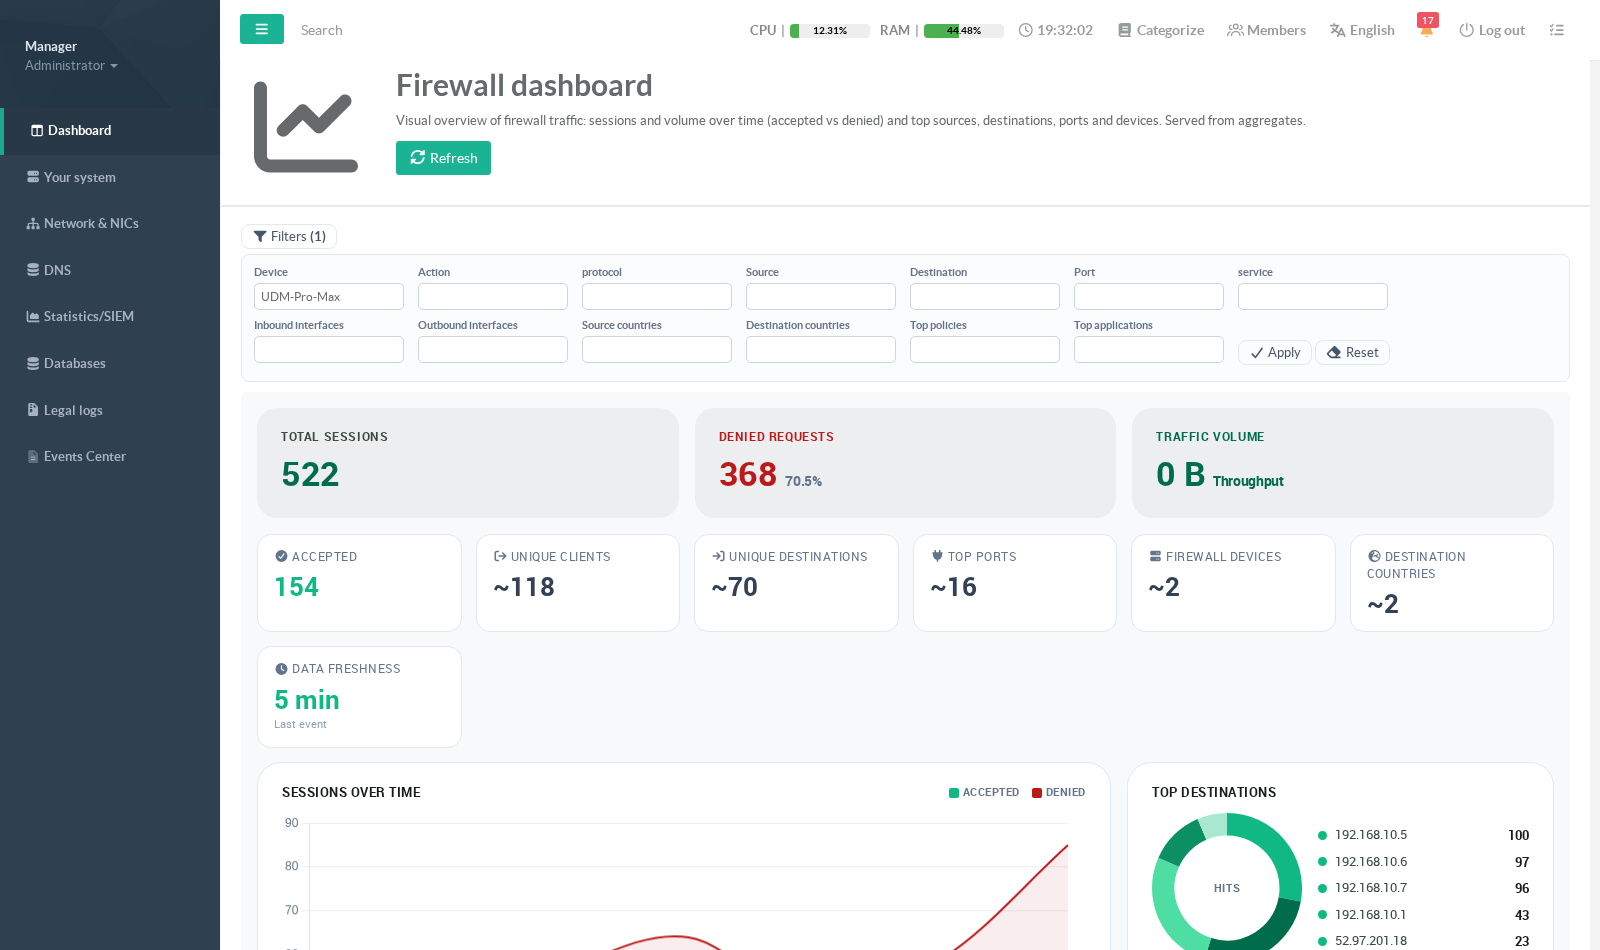Apply the firewall filters

pyautogui.click(x=1275, y=352)
